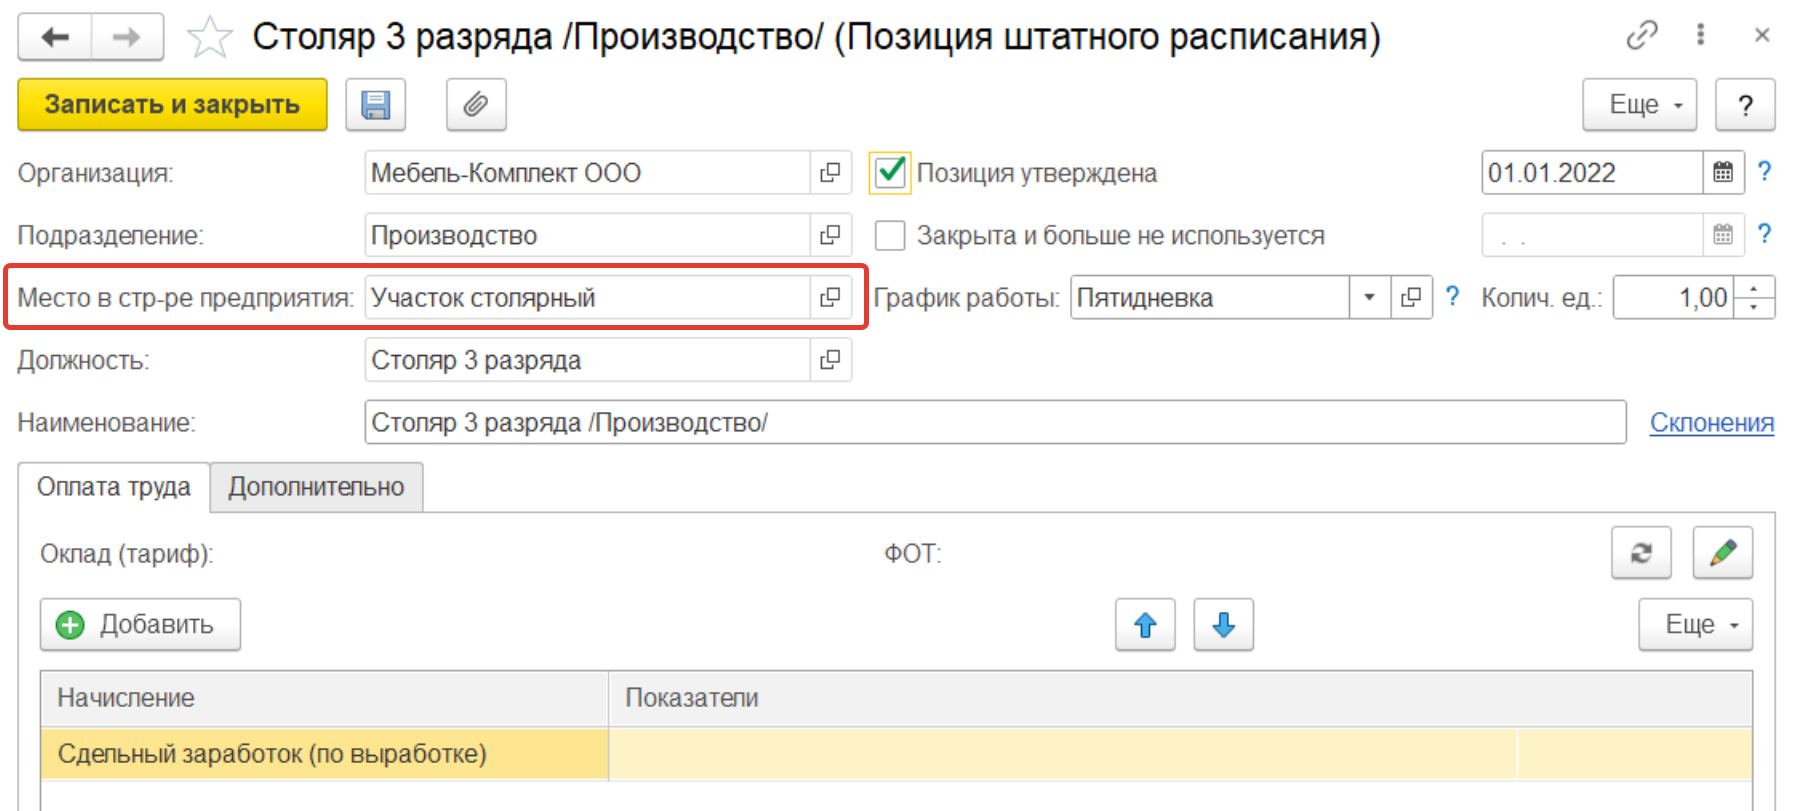
Task: Click the green pencil edit icon
Action: [1722, 553]
